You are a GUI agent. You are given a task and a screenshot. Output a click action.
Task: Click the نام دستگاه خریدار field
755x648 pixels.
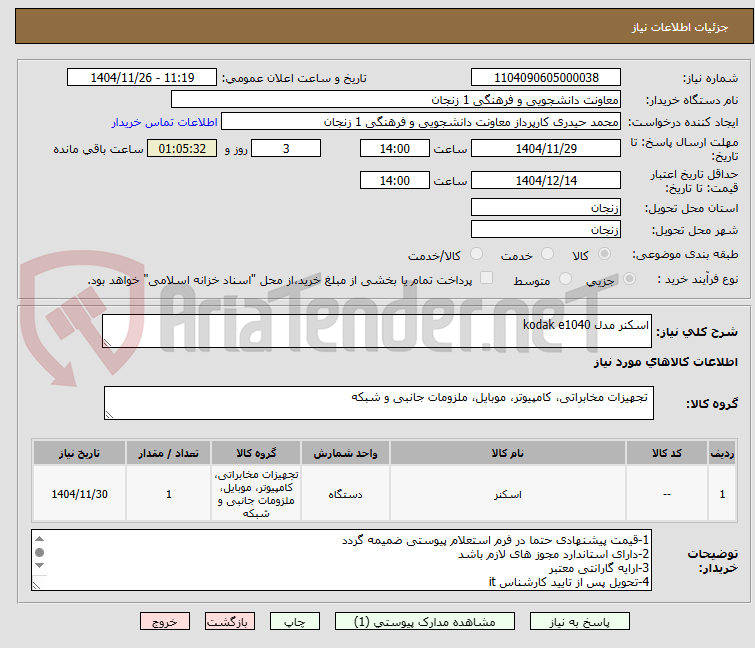pos(396,100)
